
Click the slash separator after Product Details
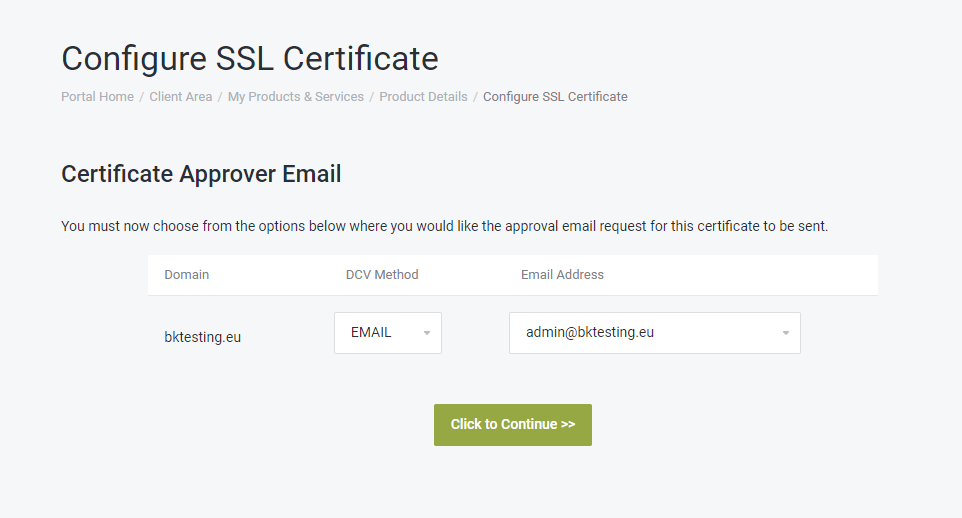point(475,96)
